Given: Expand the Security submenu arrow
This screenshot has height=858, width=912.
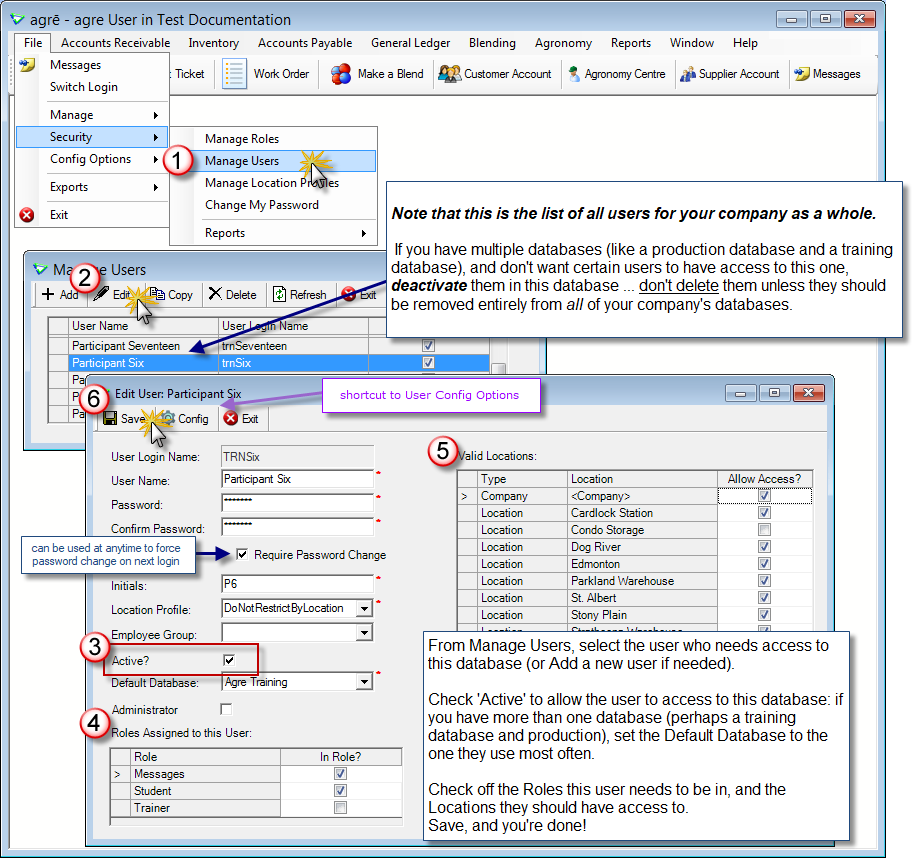Looking at the screenshot, I should coord(156,137).
